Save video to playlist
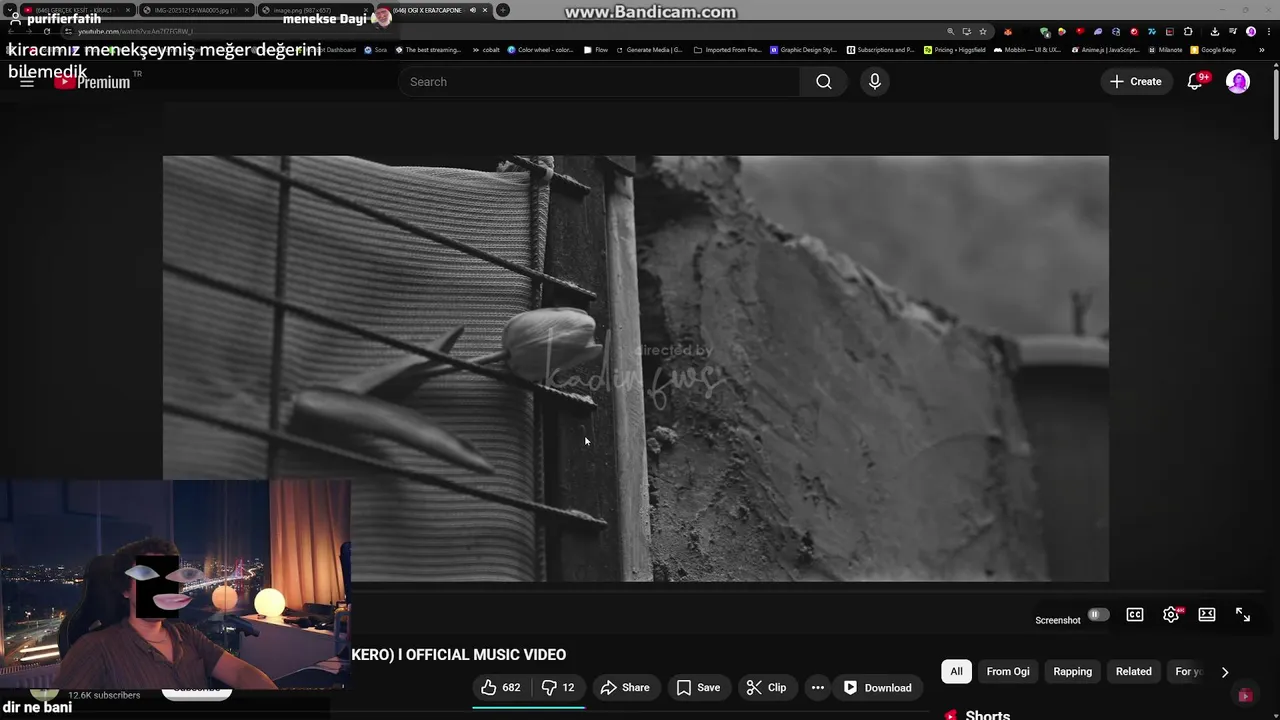 point(698,688)
